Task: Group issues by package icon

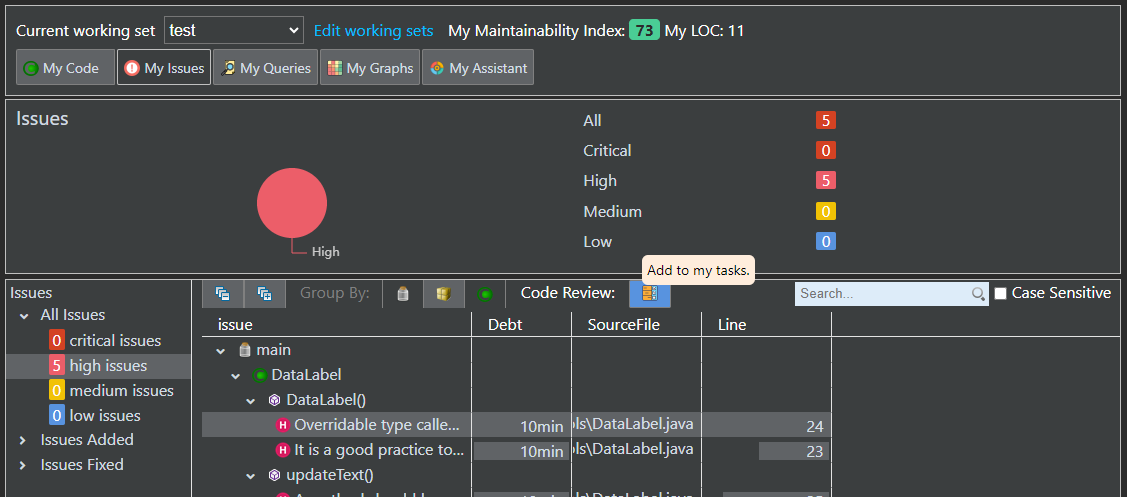Action: 444,294
